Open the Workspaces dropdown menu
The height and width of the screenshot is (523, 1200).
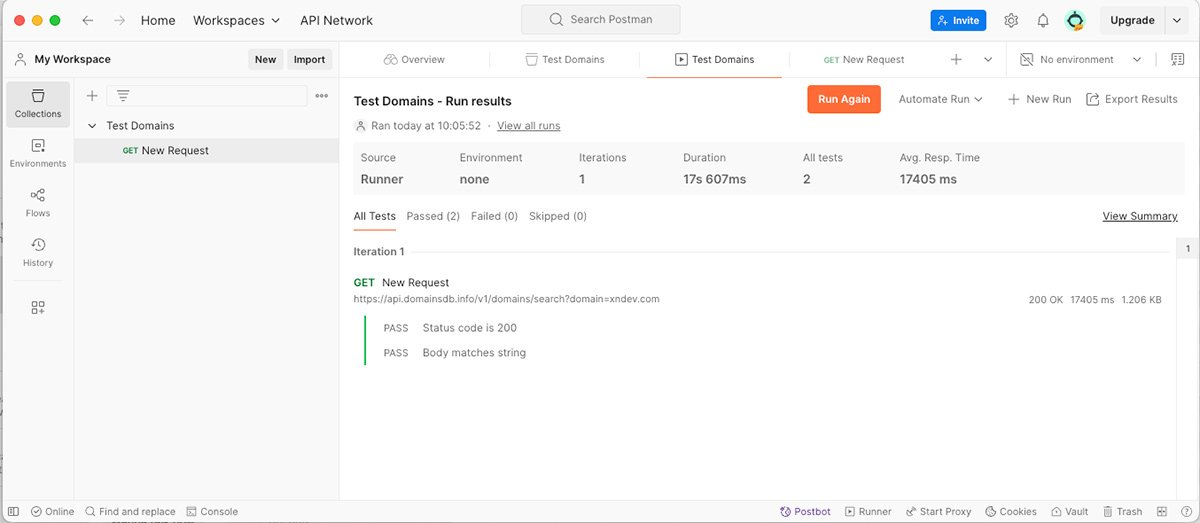pyautogui.click(x=236, y=20)
